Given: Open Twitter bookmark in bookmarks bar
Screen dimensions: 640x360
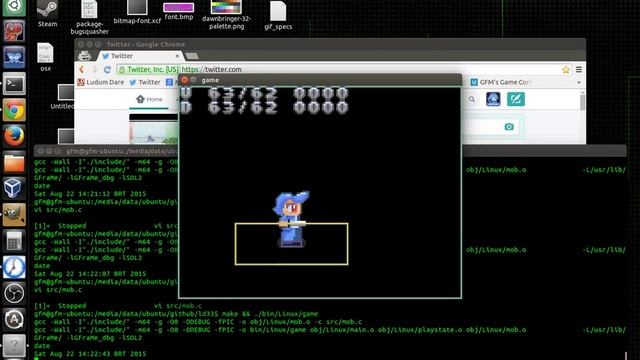Looking at the screenshot, I should (145, 82).
